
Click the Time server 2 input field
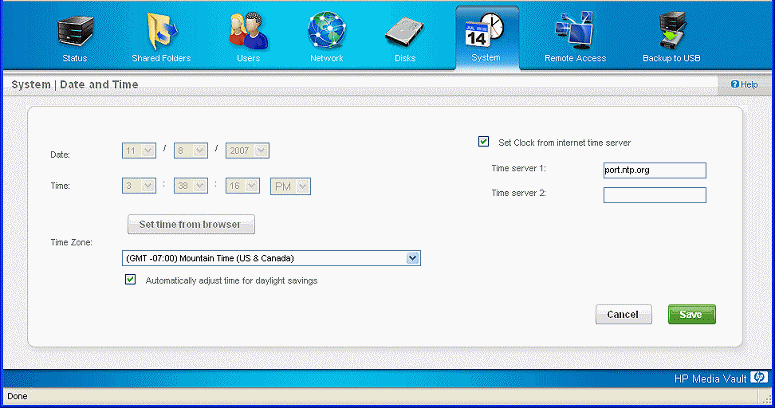point(655,195)
